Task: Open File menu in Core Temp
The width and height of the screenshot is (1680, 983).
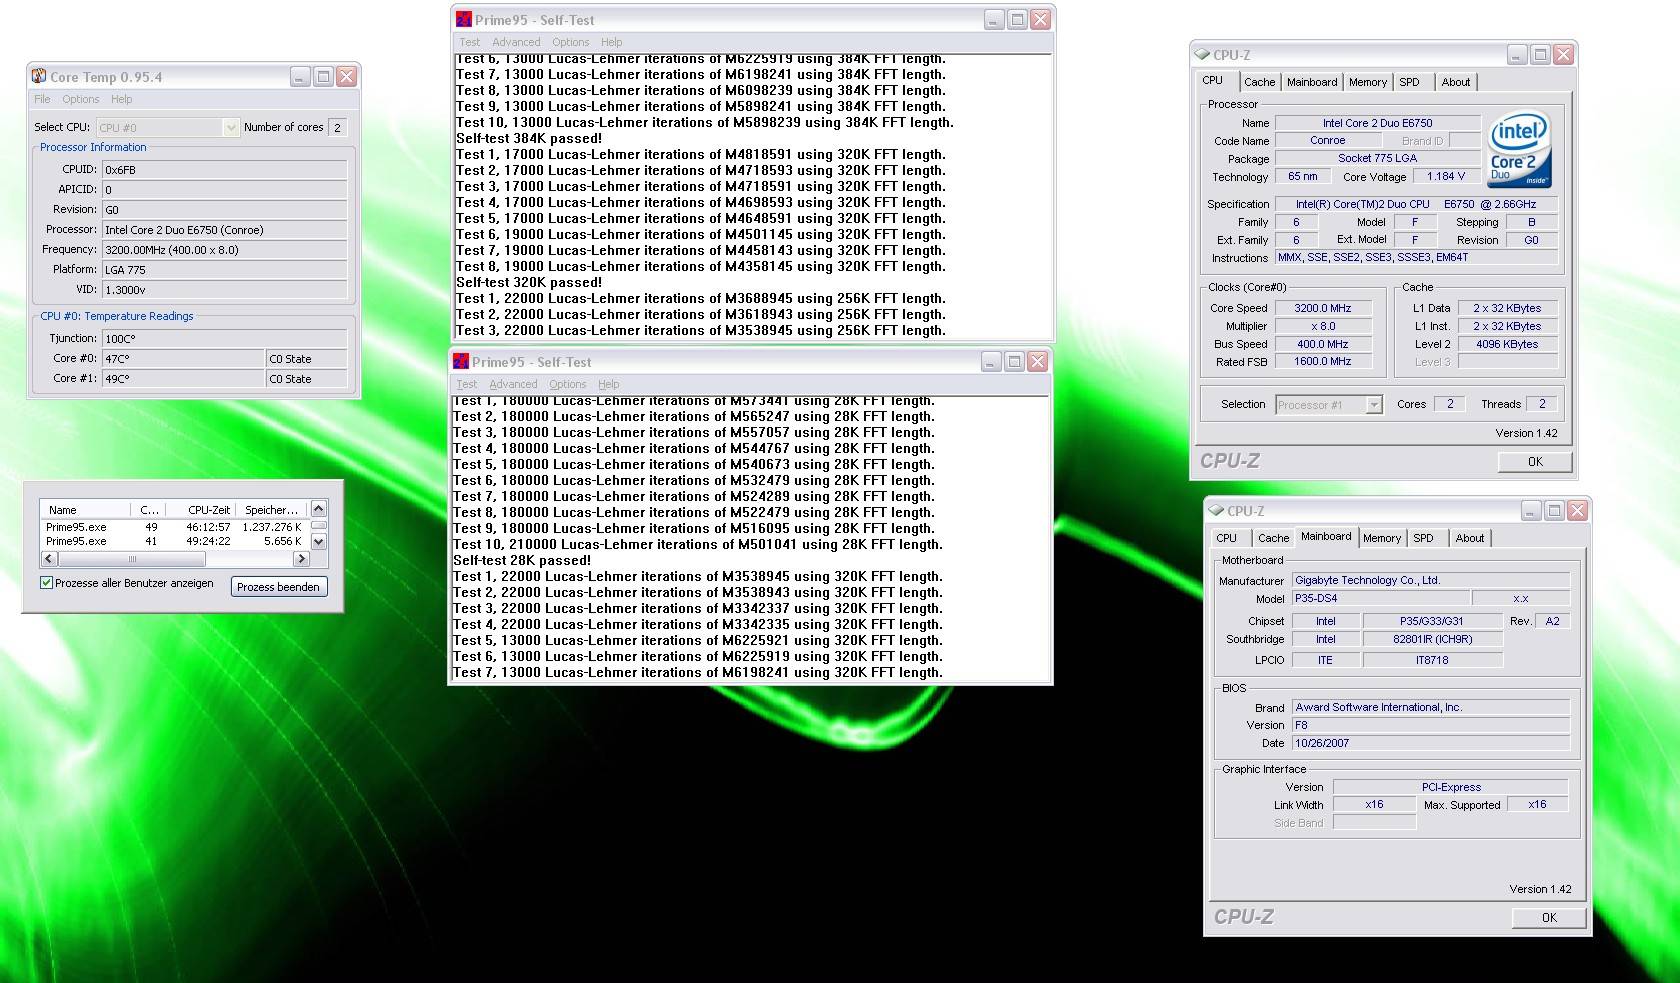Action: [42, 99]
